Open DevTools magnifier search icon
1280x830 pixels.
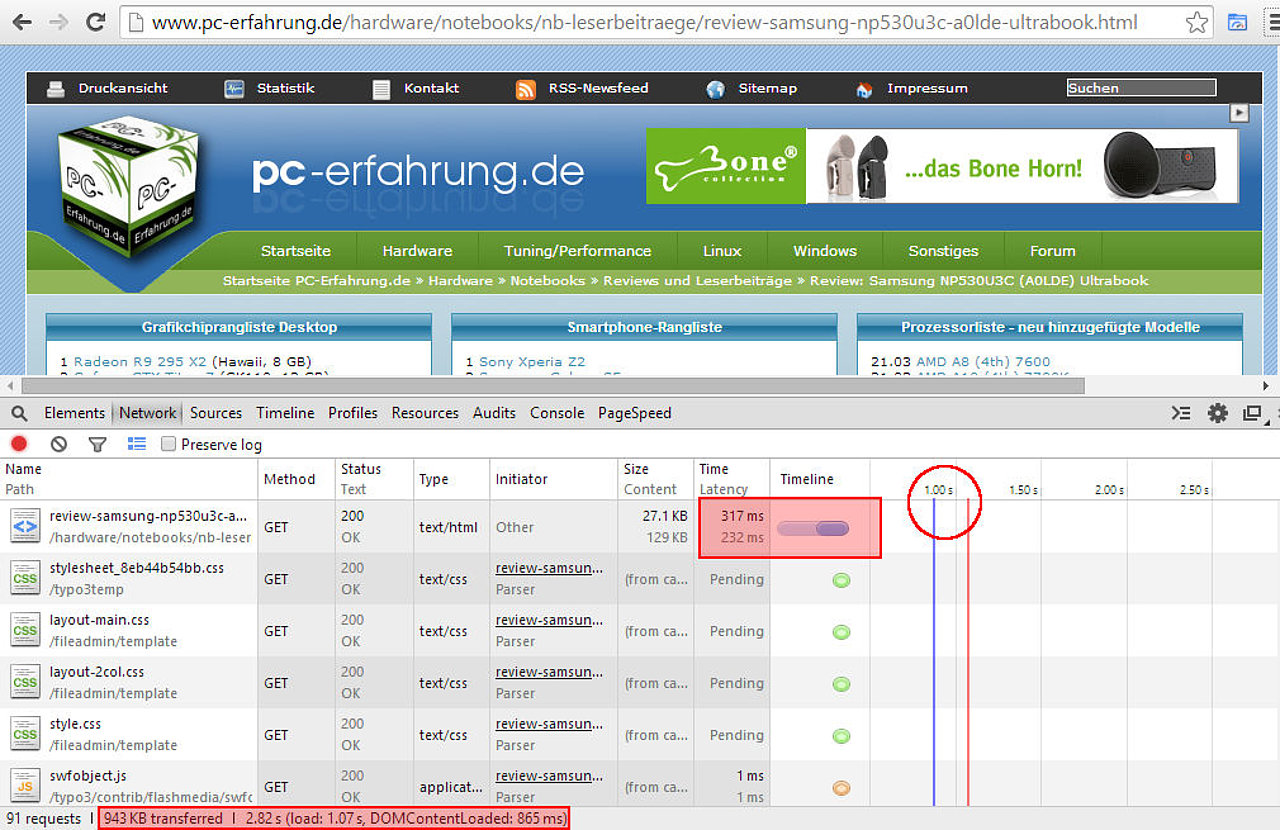[x=21, y=412]
